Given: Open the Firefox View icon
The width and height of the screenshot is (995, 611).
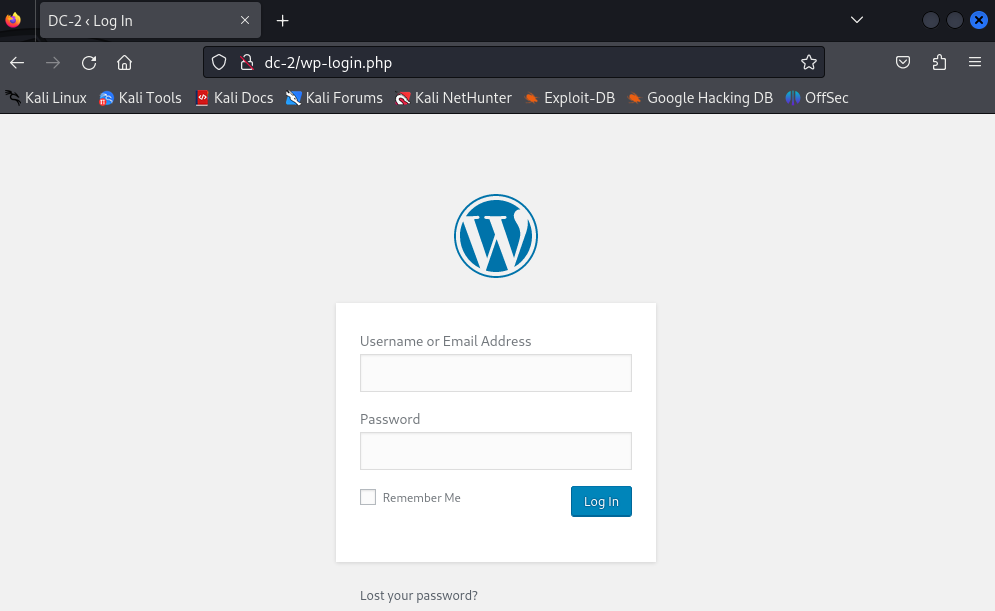Looking at the screenshot, I should click(13, 20).
